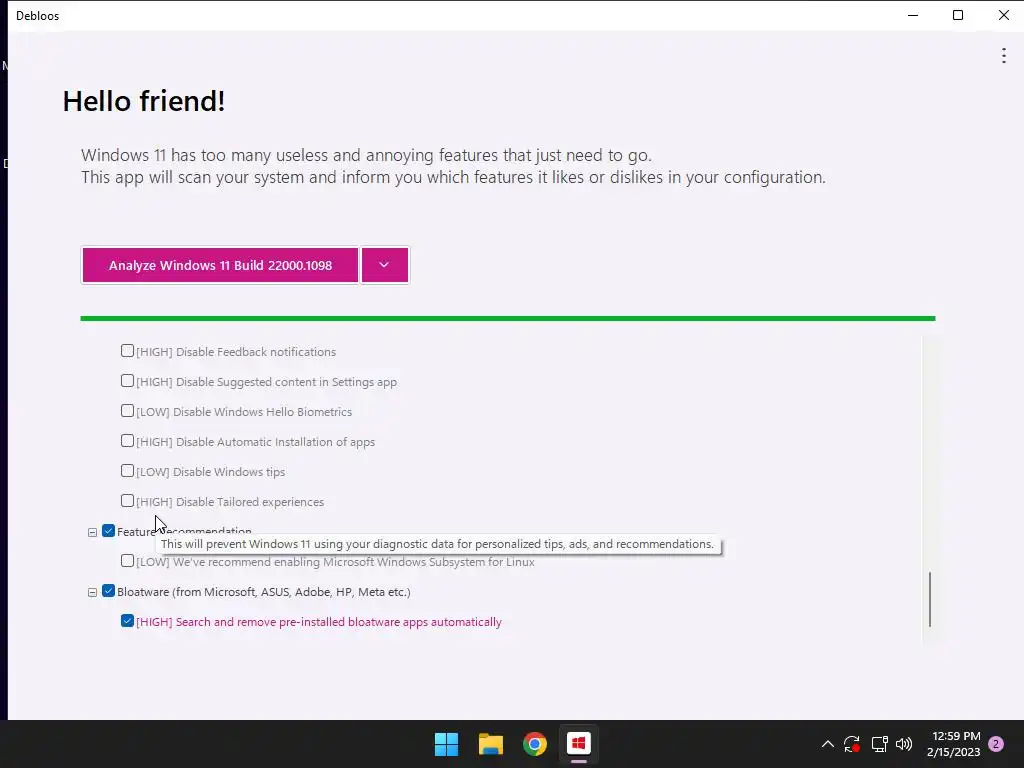The image size is (1024, 768).
Task: Uncheck Search and remove pre-installed bloatware
Action: (x=127, y=622)
